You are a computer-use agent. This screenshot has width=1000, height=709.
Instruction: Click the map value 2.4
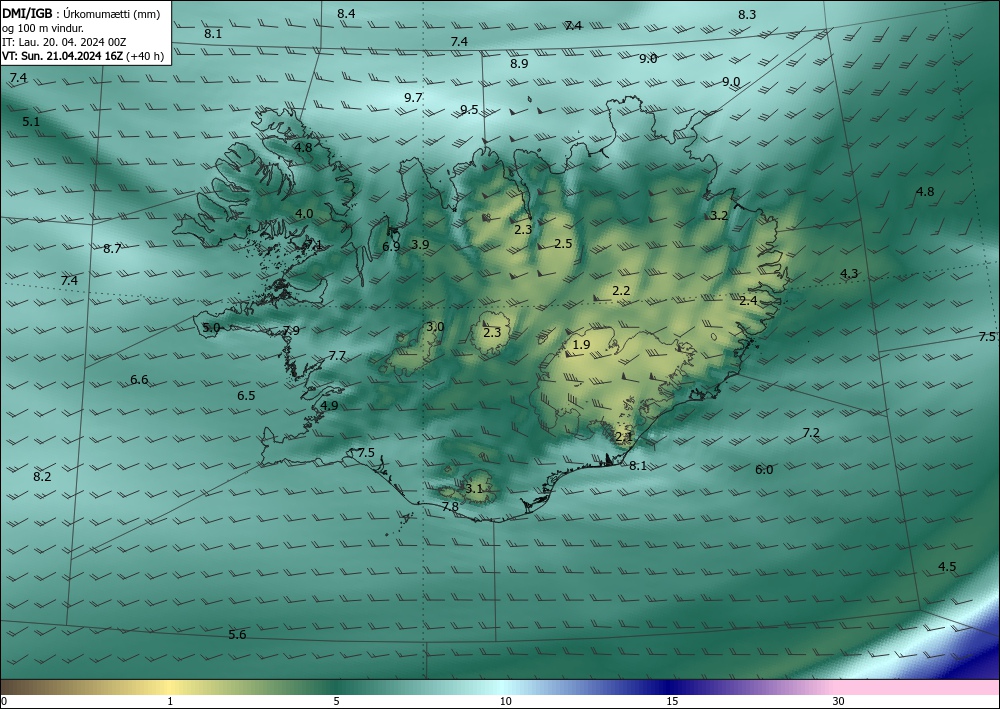[x=748, y=300]
